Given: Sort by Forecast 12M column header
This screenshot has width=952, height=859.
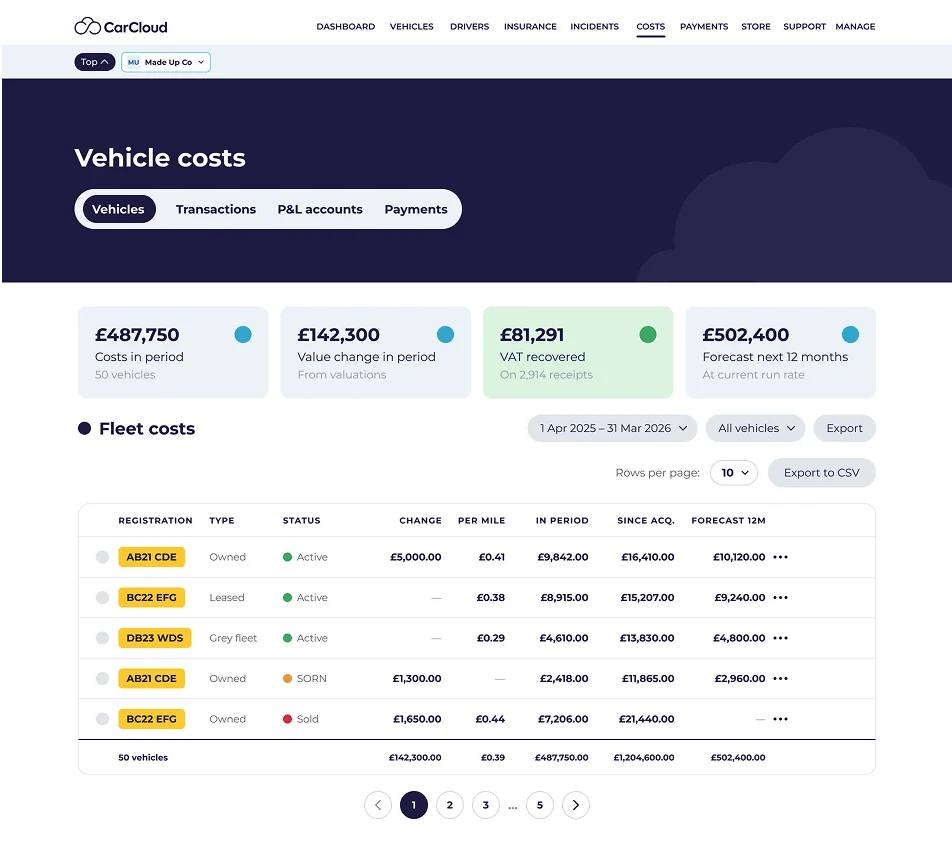Looking at the screenshot, I should [728, 520].
